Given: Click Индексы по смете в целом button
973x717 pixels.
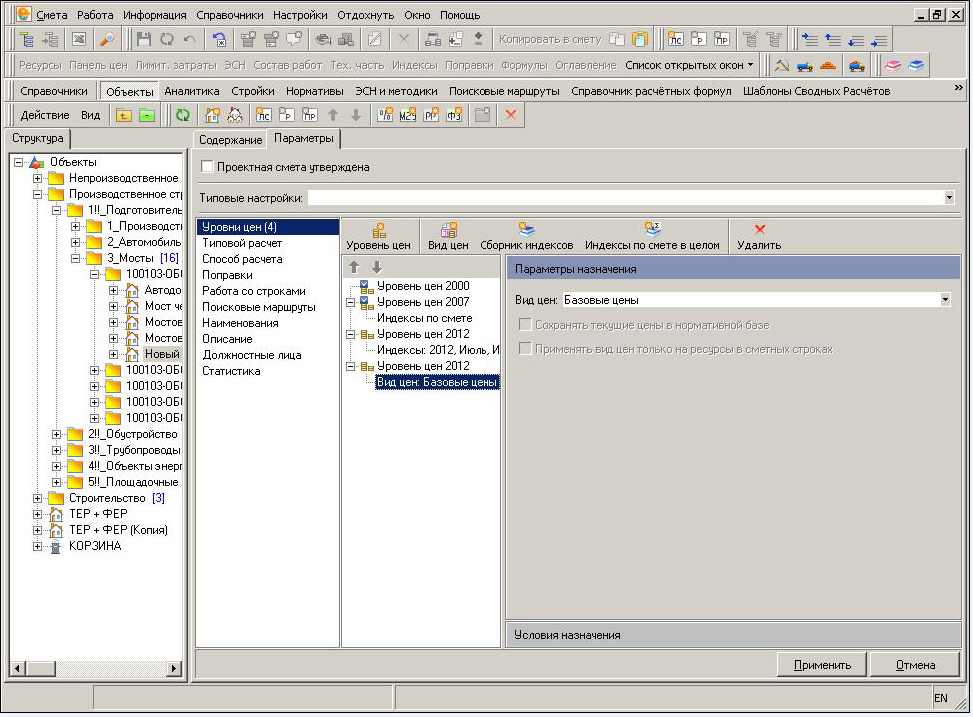Looking at the screenshot, I should coord(652,237).
